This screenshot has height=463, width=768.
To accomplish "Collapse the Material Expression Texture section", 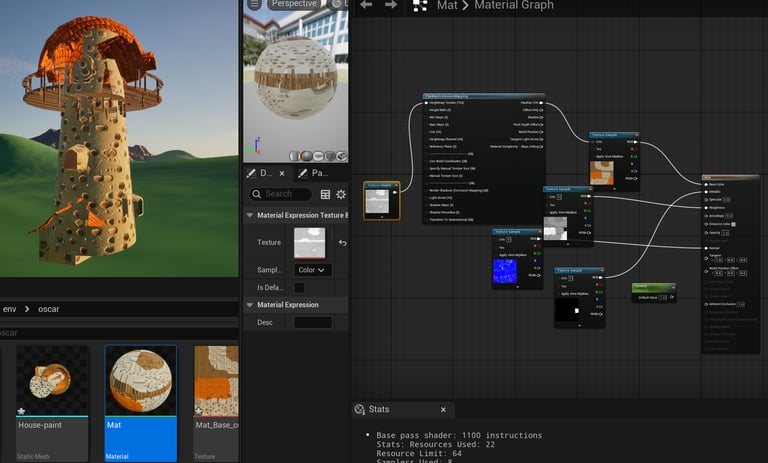I will point(250,215).
